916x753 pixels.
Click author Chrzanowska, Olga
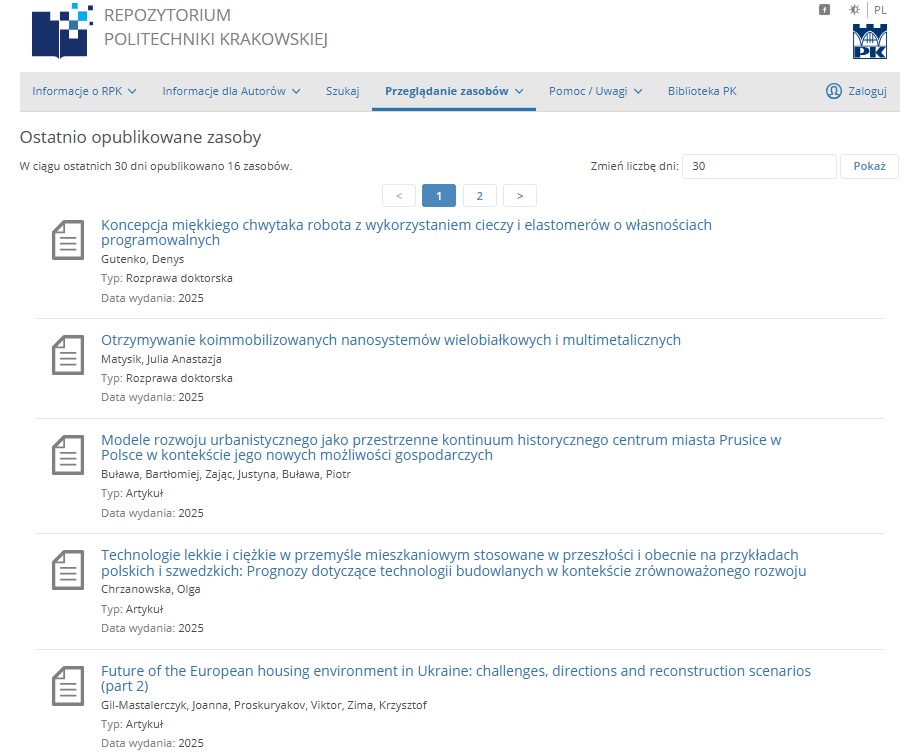151,589
